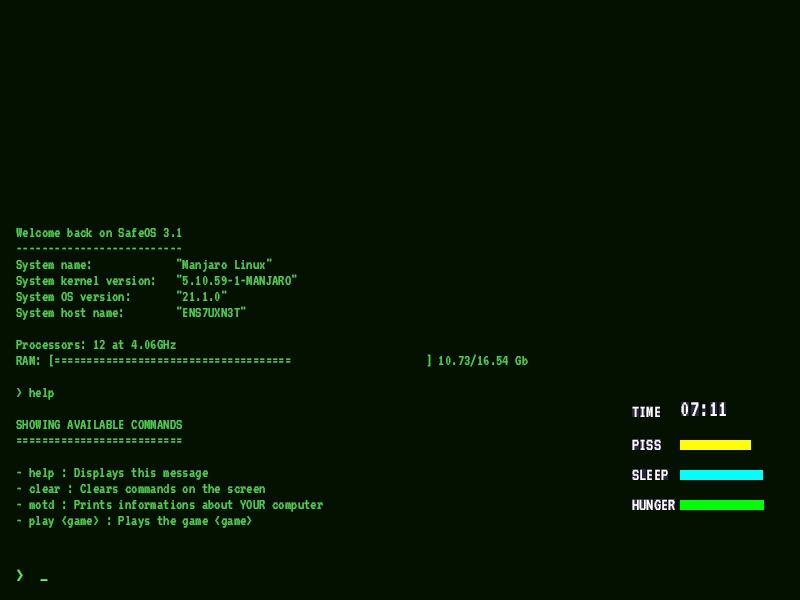Click the 'help : Displays this message' entry

coord(112,473)
